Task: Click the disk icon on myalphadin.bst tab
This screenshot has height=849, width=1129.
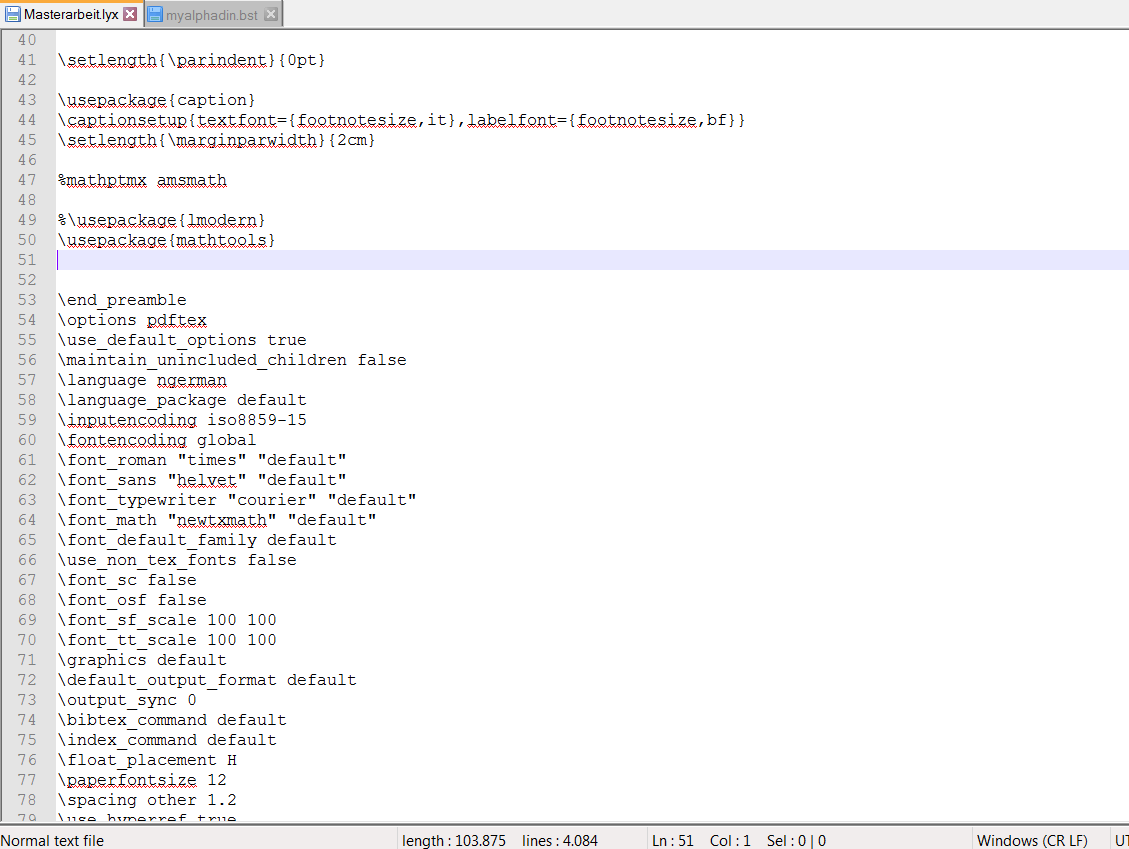Action: (155, 14)
